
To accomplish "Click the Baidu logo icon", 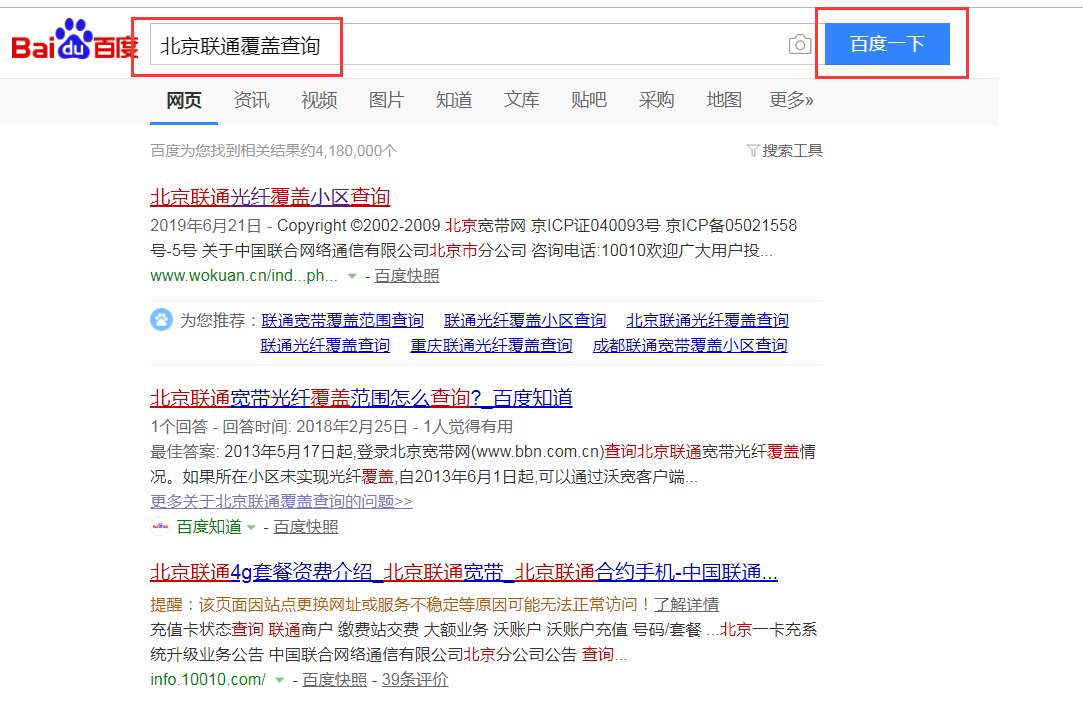I will coord(70,41).
